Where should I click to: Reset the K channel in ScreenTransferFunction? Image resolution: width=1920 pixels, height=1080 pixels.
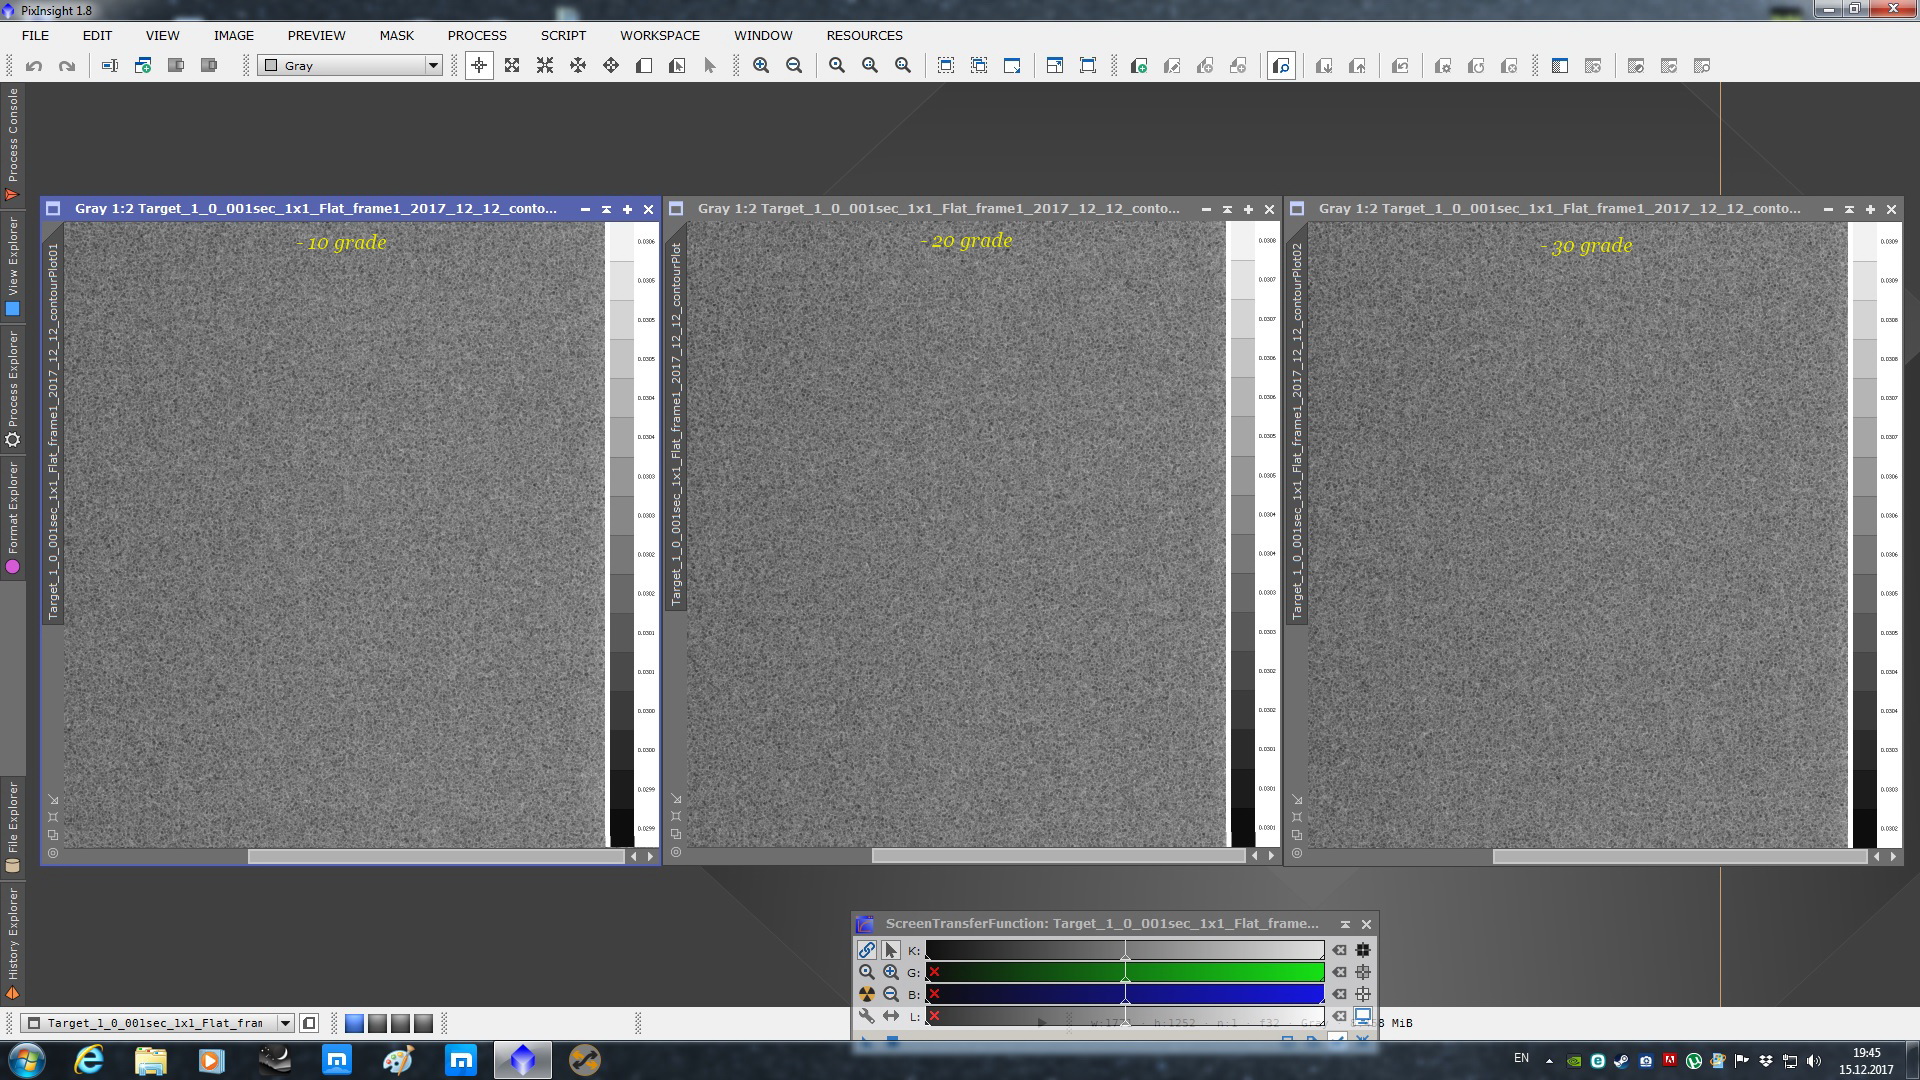(x=1339, y=950)
